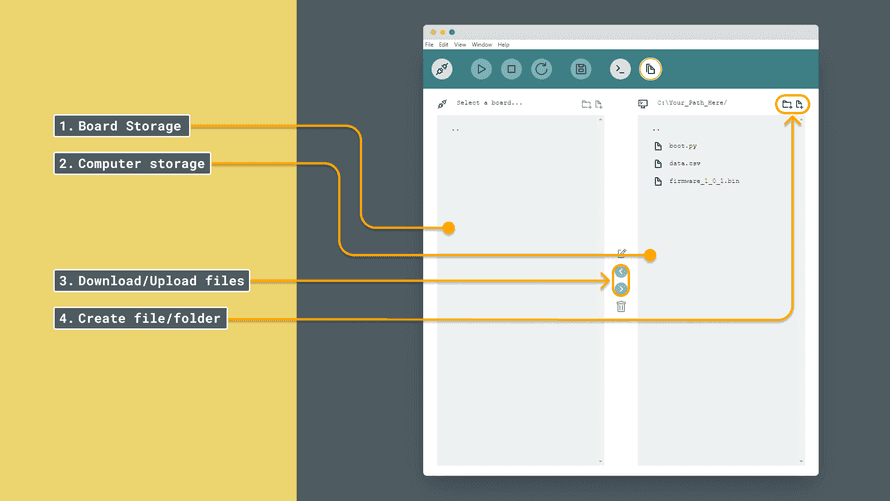
Task: Create new file in computer storage
Action: click(799, 104)
